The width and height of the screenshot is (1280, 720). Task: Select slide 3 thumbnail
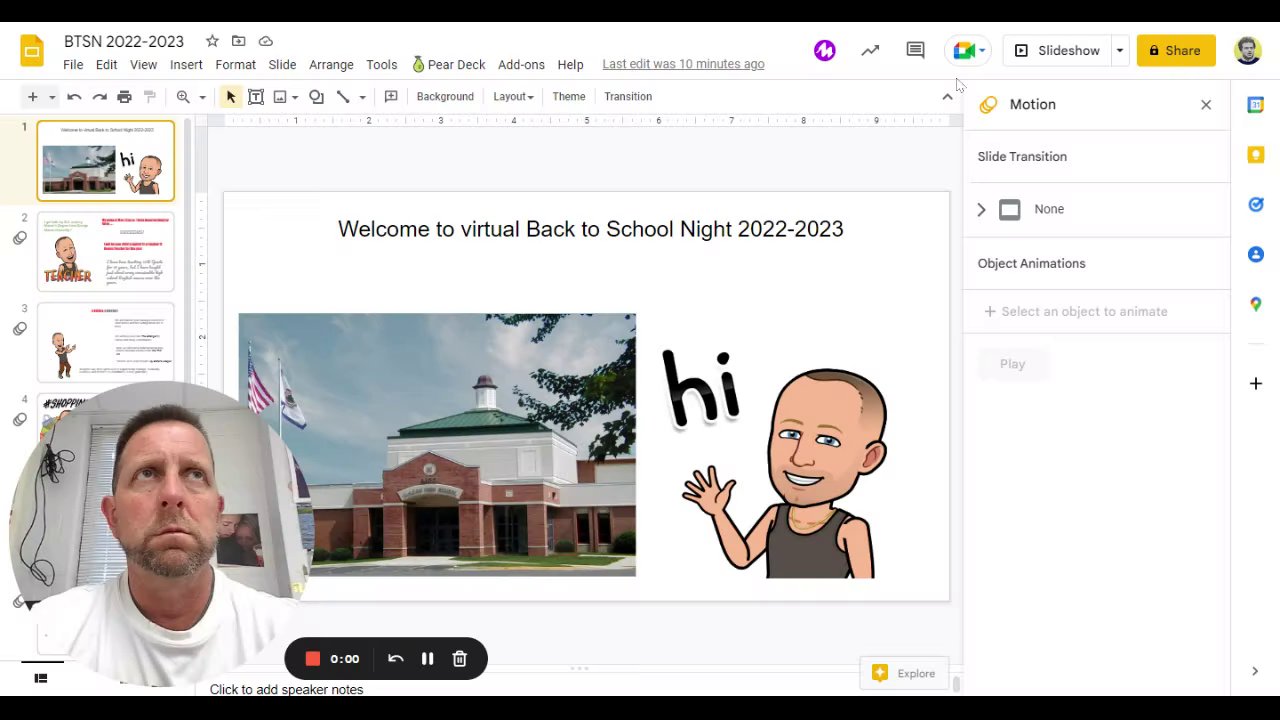[105, 342]
